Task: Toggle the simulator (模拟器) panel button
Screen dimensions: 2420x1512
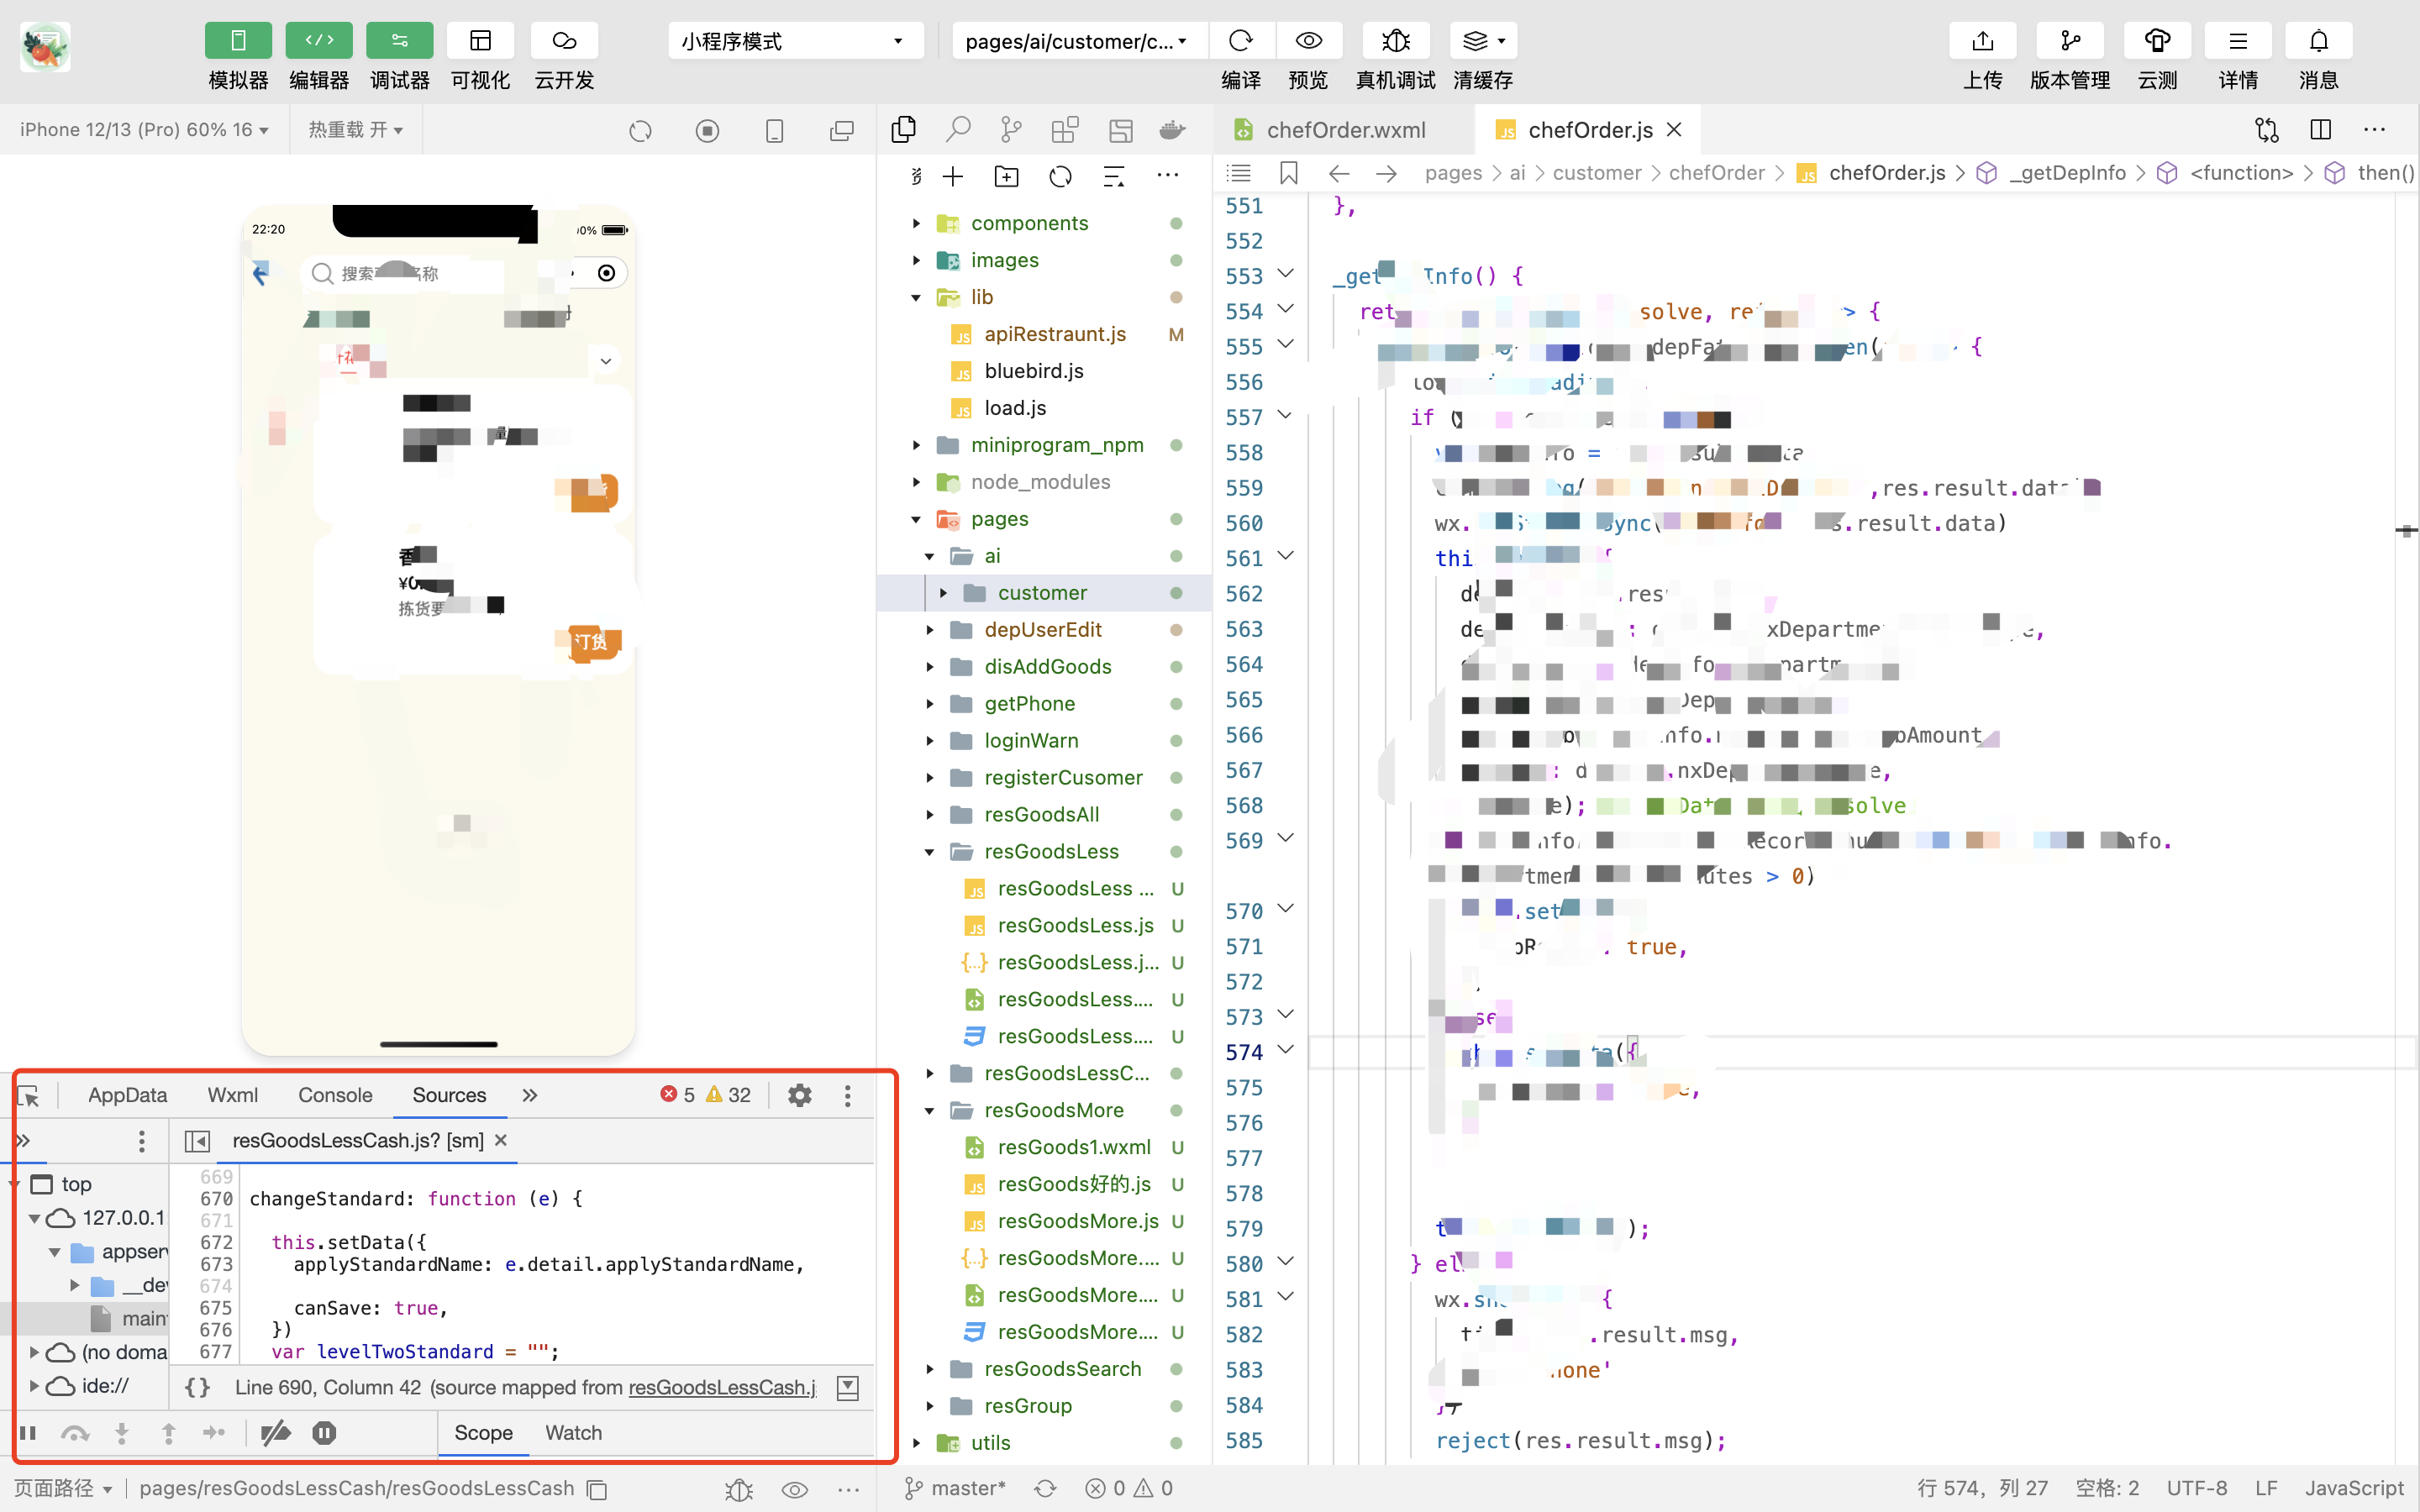Action: click(238, 41)
